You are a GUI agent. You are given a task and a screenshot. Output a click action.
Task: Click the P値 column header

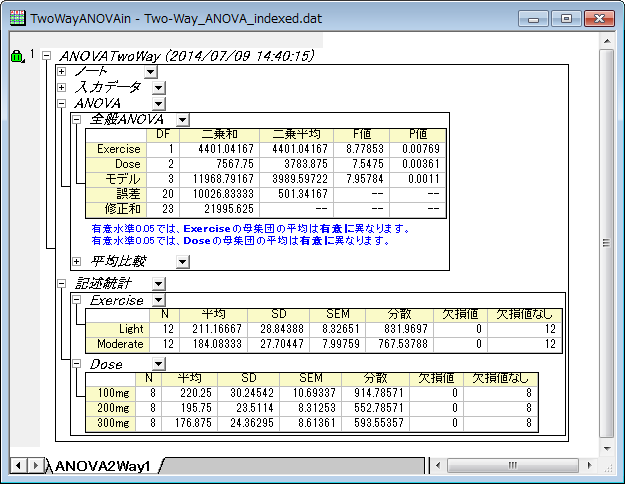click(x=418, y=135)
